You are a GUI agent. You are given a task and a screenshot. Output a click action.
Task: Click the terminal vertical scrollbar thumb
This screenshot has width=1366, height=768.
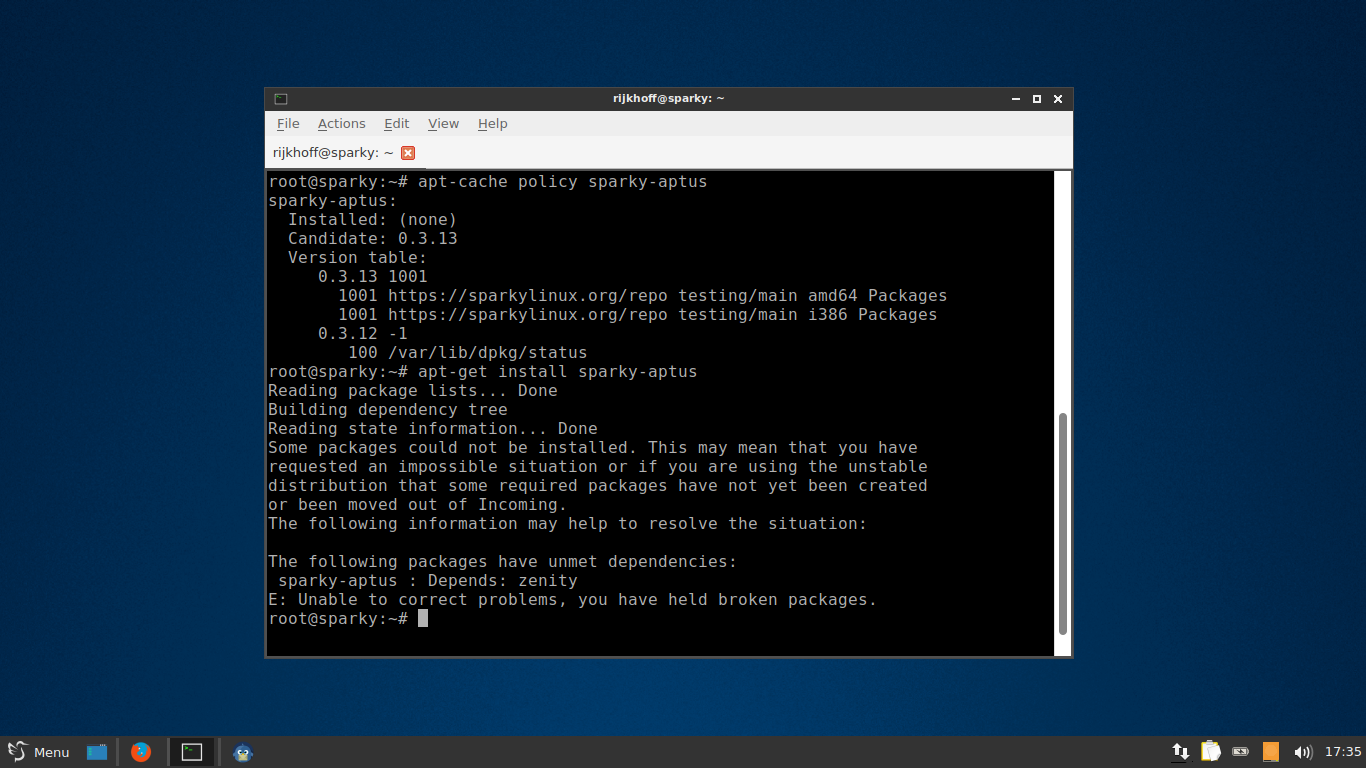click(x=1063, y=523)
